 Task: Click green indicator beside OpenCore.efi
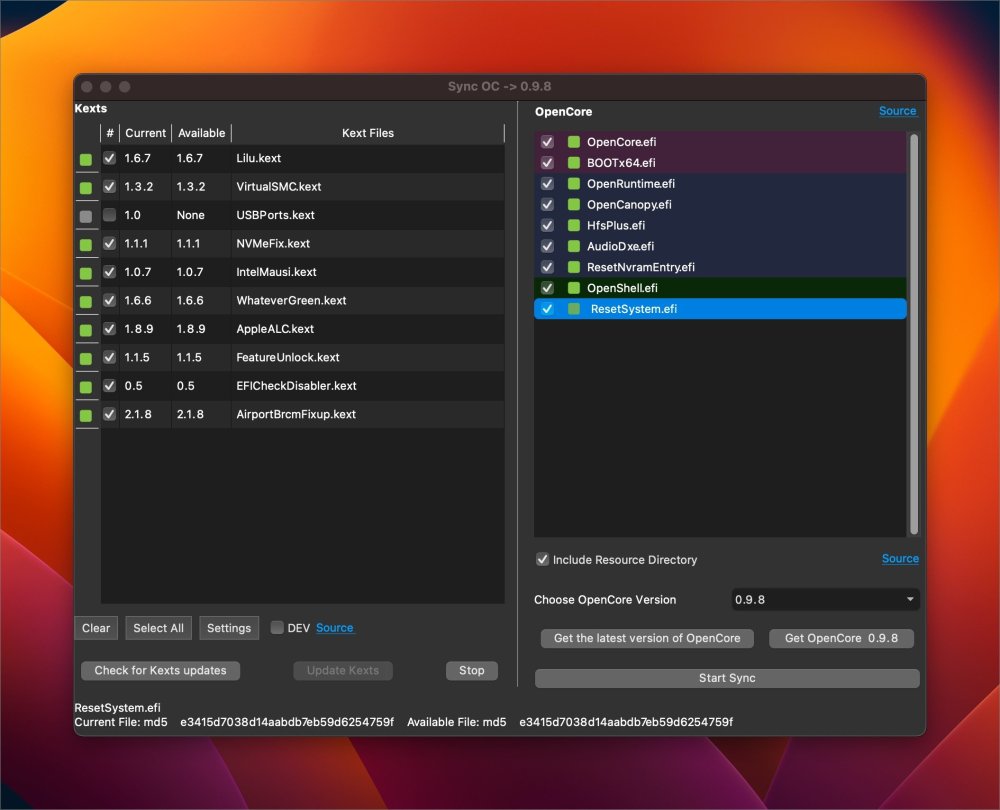coord(574,142)
